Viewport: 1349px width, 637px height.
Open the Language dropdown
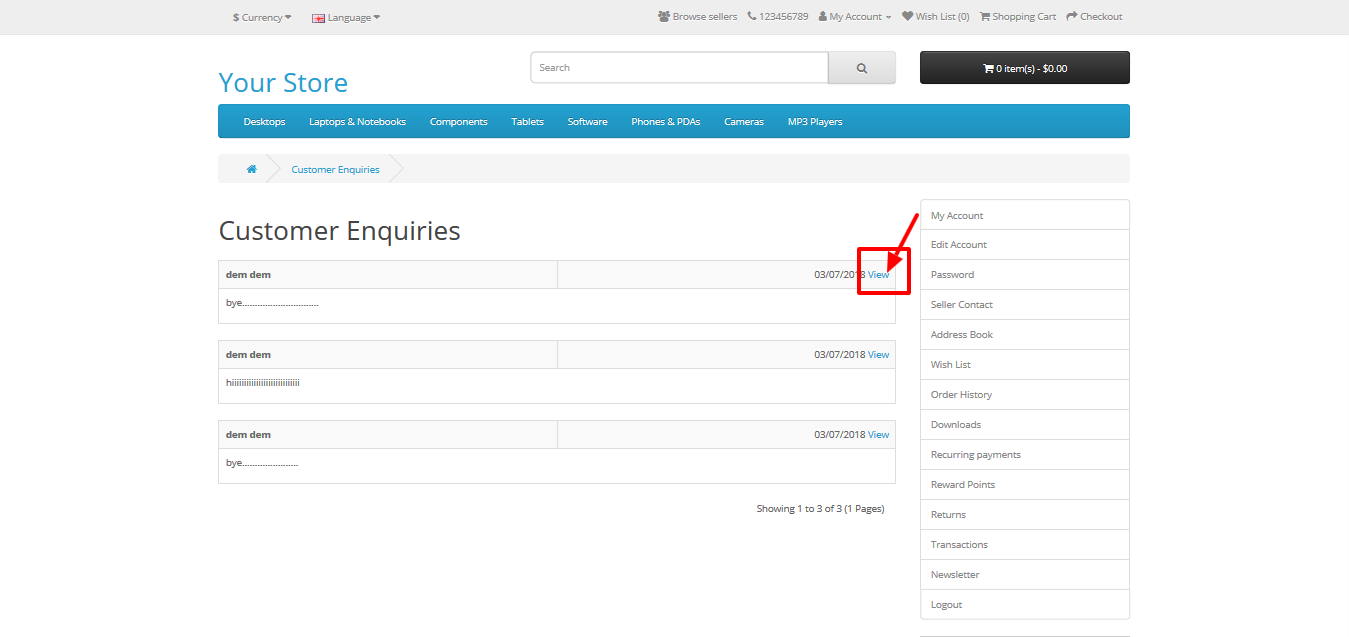tap(346, 17)
